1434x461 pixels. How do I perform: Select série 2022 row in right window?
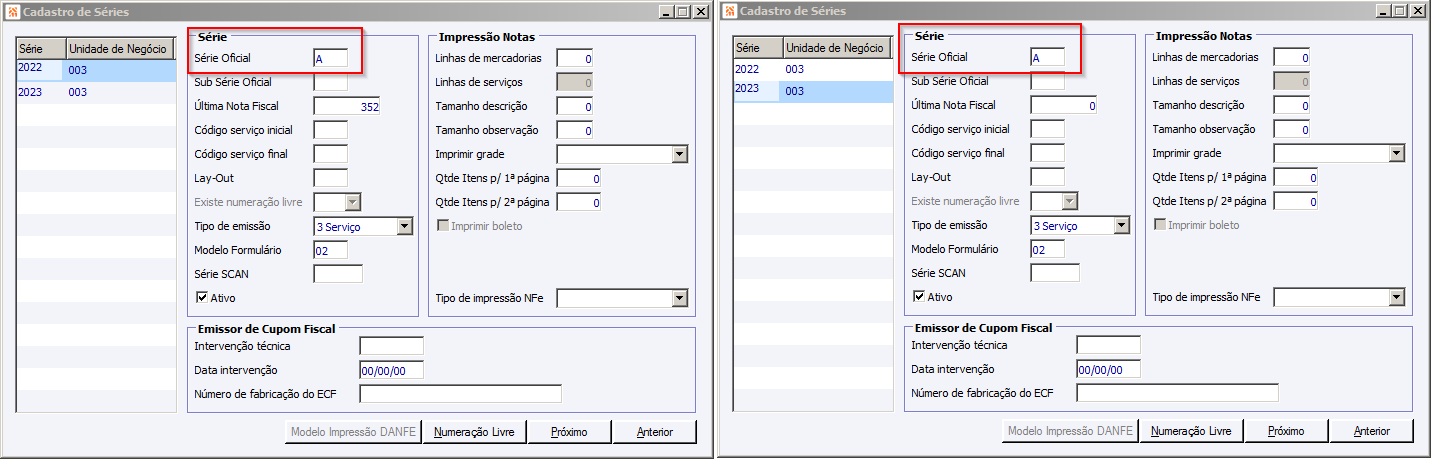click(813, 69)
